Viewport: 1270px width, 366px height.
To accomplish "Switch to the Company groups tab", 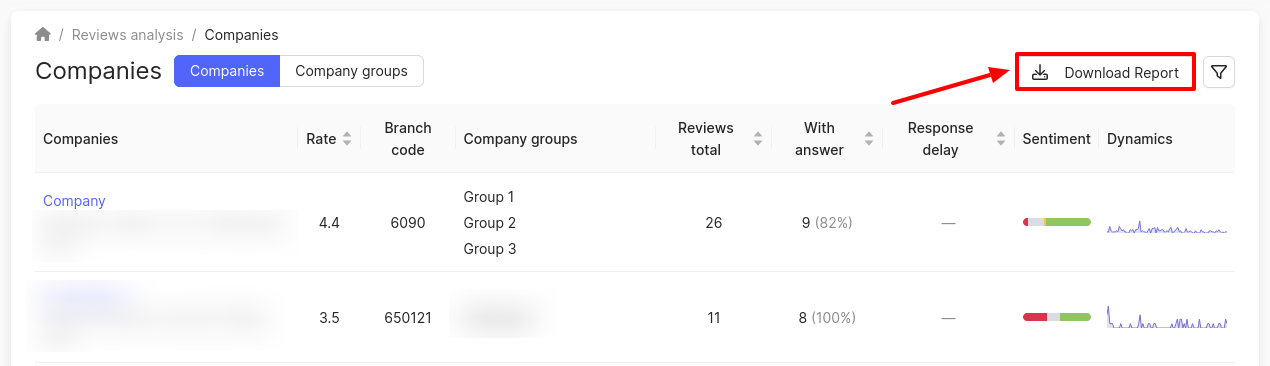I will (351, 71).
